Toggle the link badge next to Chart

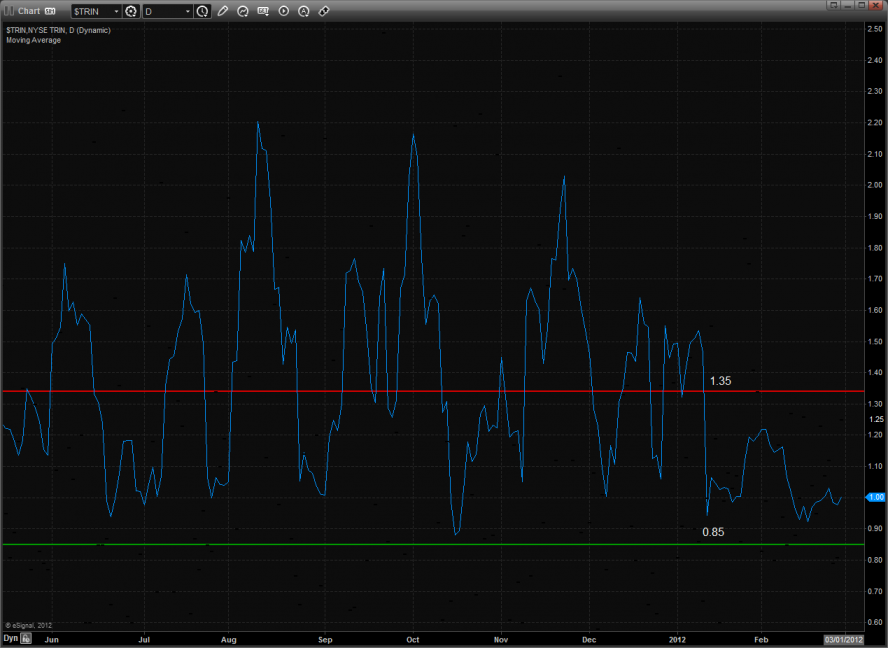tap(49, 11)
